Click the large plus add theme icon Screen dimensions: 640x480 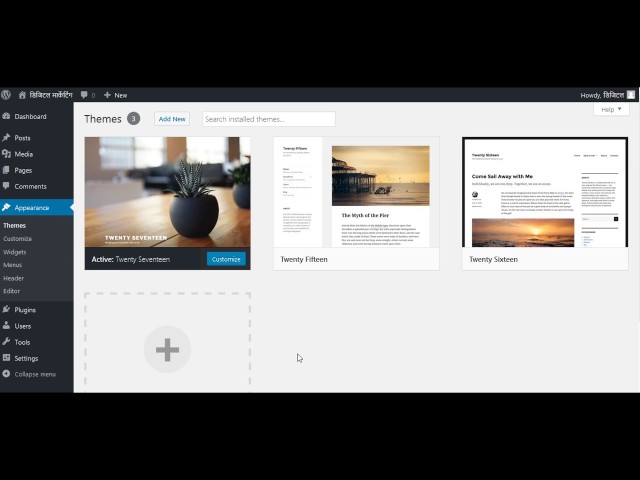click(x=167, y=349)
